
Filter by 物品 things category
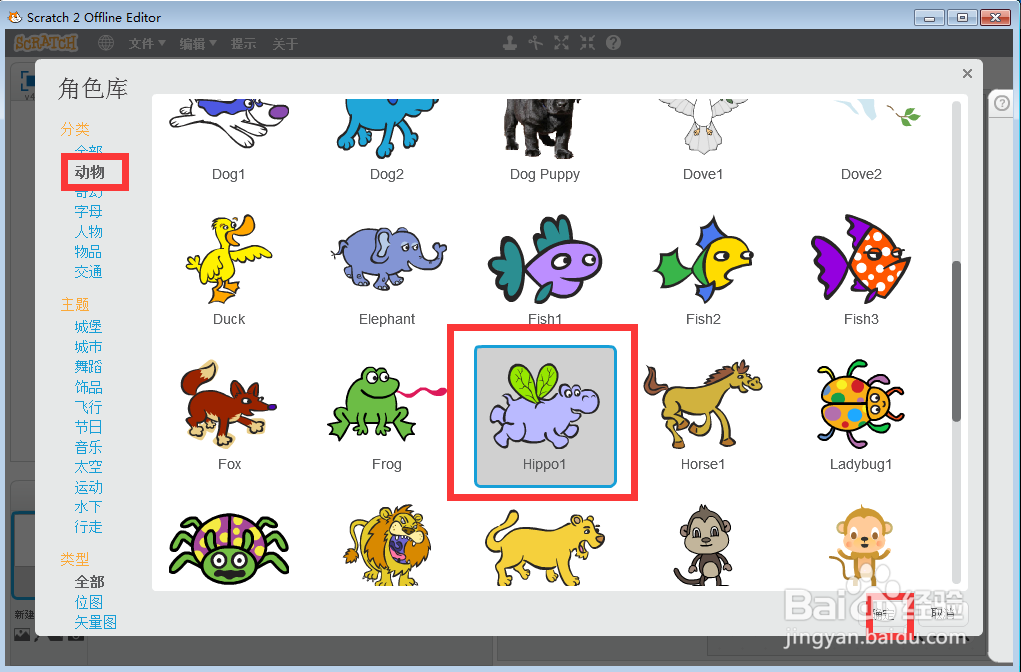88,252
